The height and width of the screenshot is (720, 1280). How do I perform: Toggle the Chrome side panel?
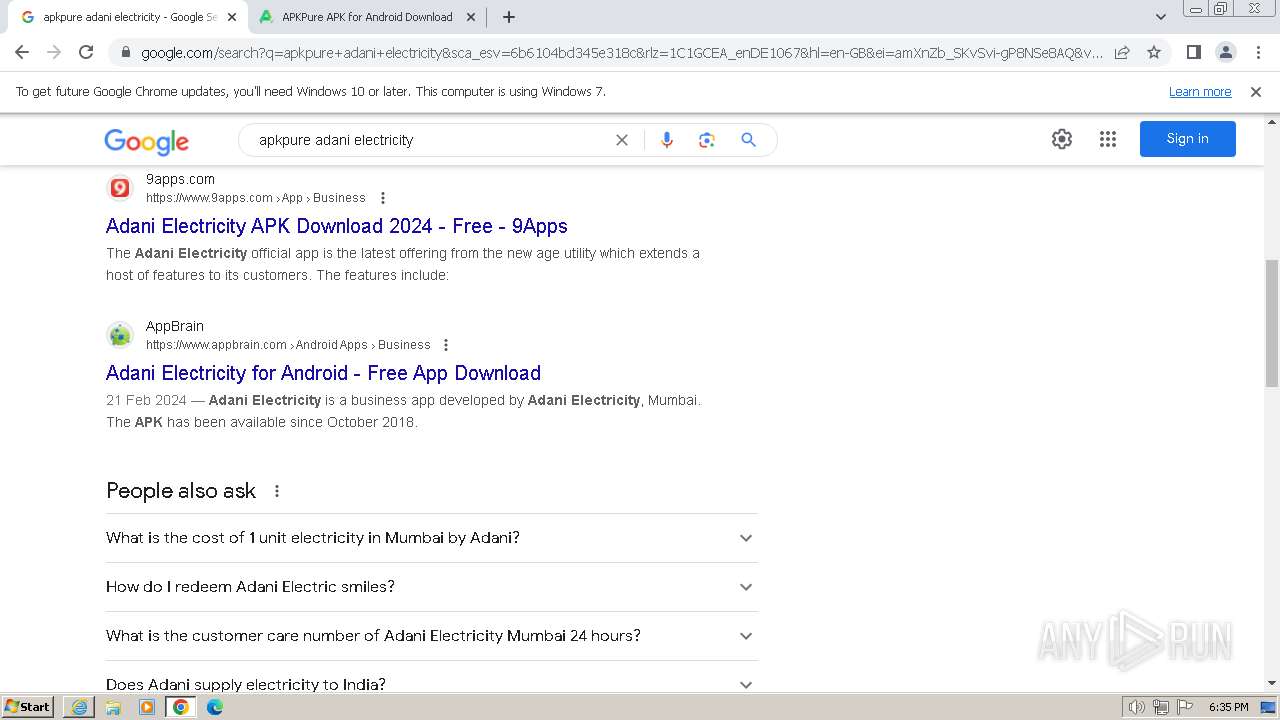tap(1194, 52)
